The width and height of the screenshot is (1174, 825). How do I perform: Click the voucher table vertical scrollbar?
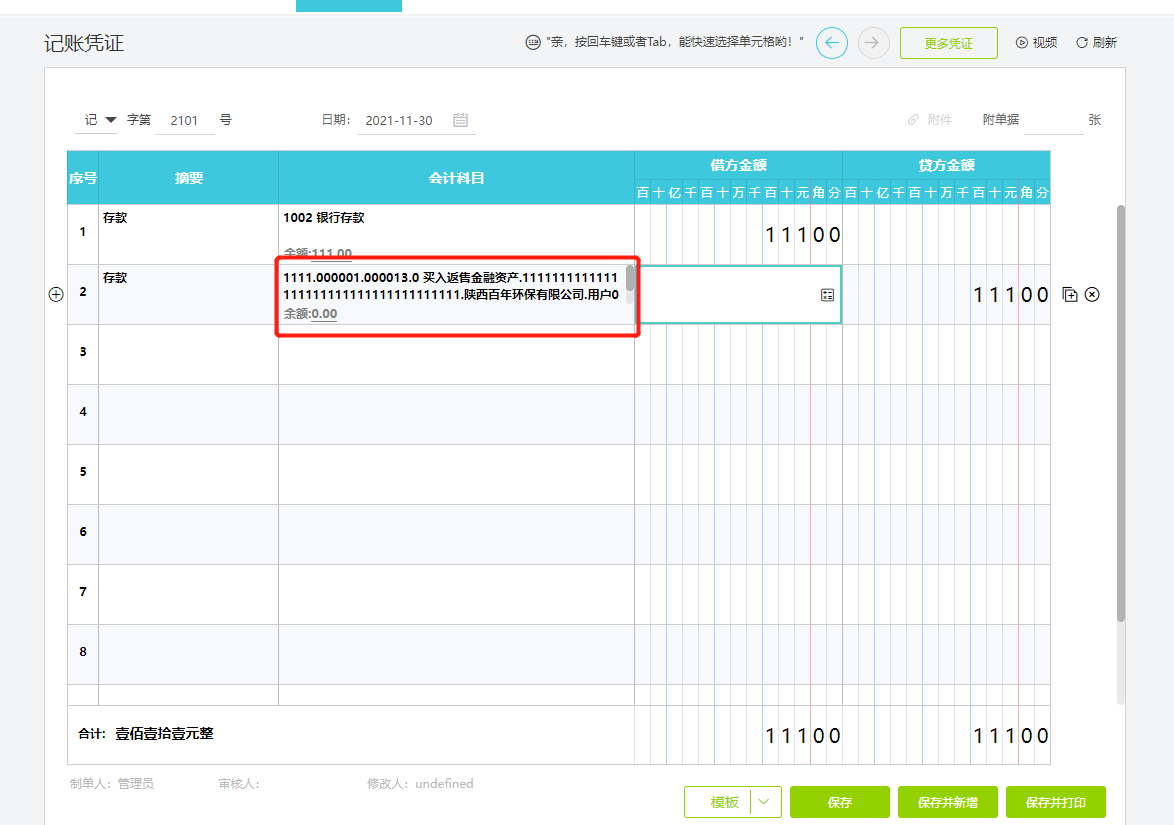1121,410
